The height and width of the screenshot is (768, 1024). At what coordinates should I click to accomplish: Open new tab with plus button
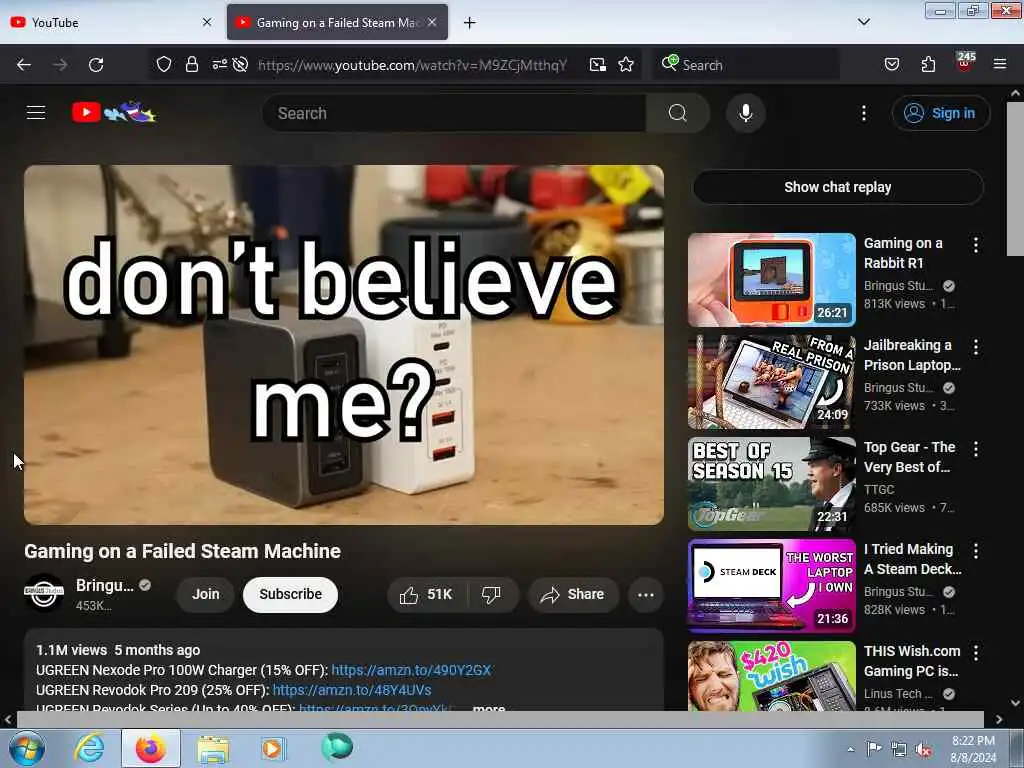tap(470, 23)
